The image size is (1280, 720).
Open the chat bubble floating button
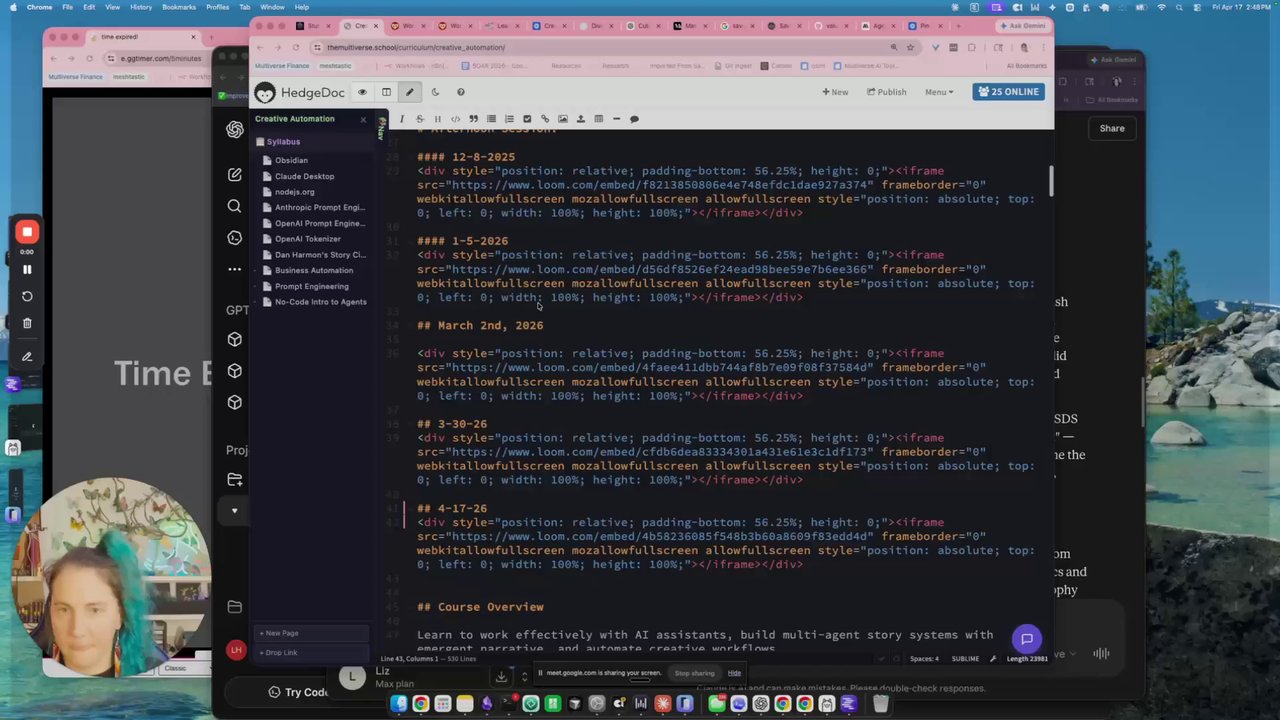(1026, 639)
